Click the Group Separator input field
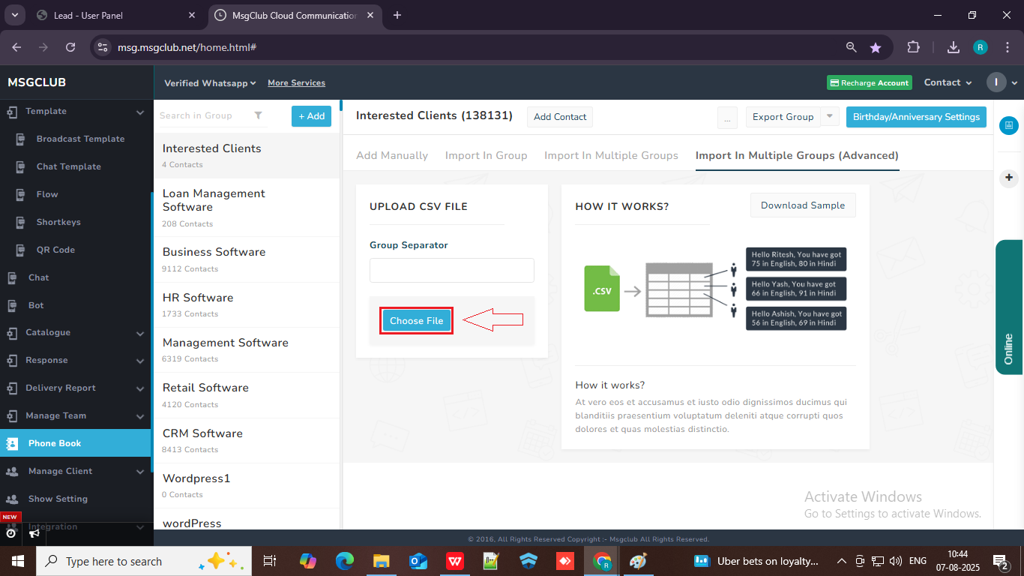Image resolution: width=1024 pixels, height=576 pixels. 452,270
